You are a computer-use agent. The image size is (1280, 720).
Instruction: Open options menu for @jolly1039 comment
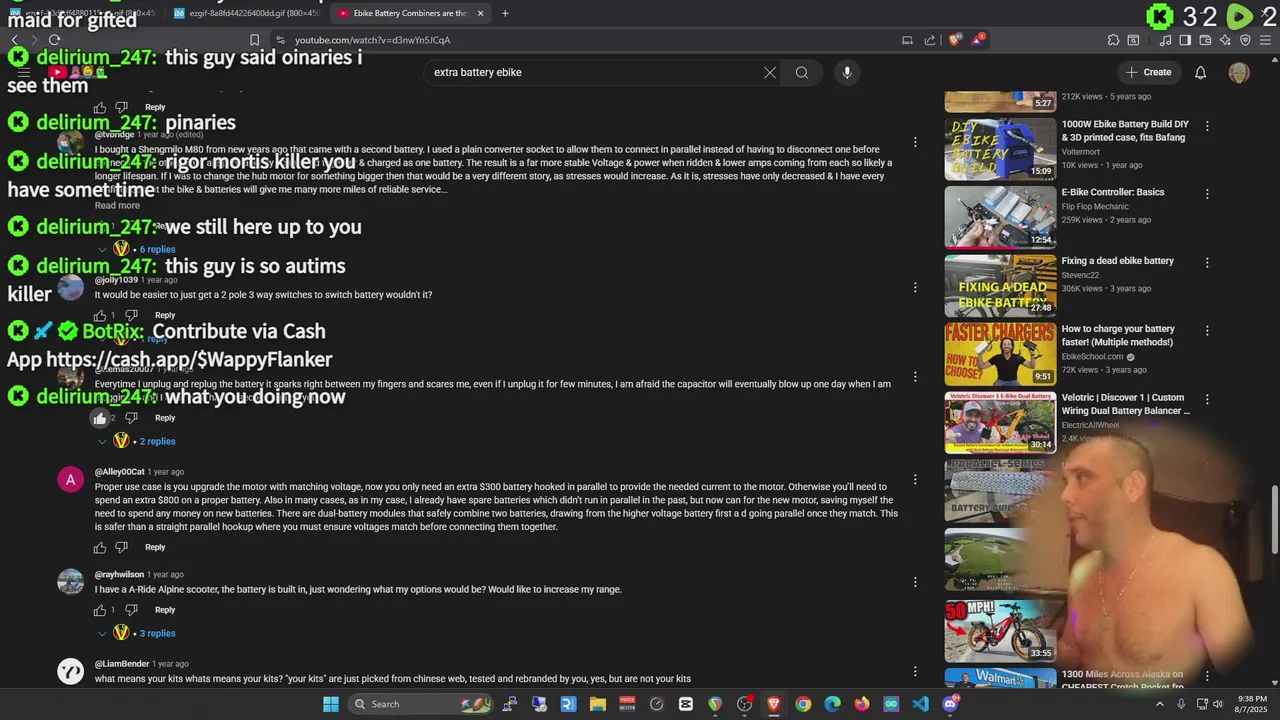pyautogui.click(x=914, y=287)
